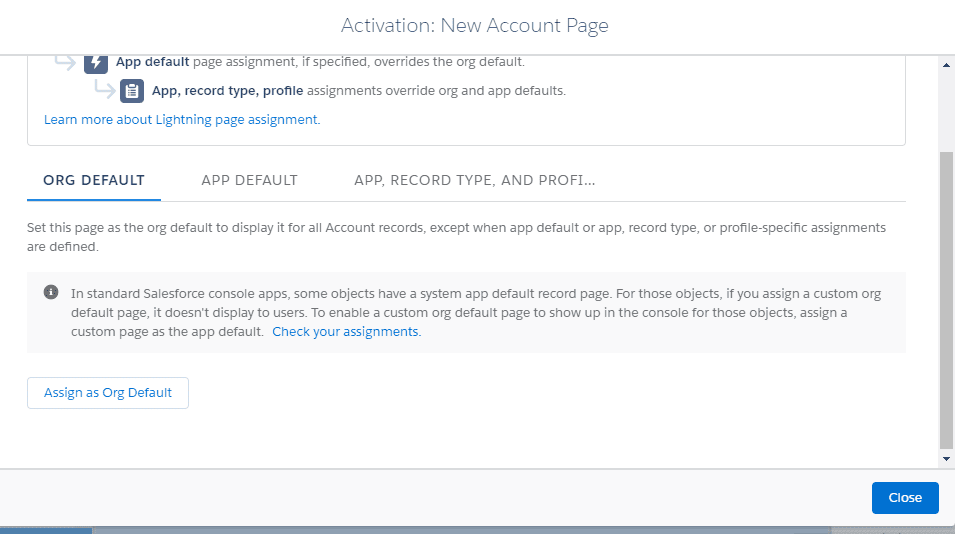The height and width of the screenshot is (534, 955).
Task: Select the ORG DEFAULT tab
Action: pos(94,180)
